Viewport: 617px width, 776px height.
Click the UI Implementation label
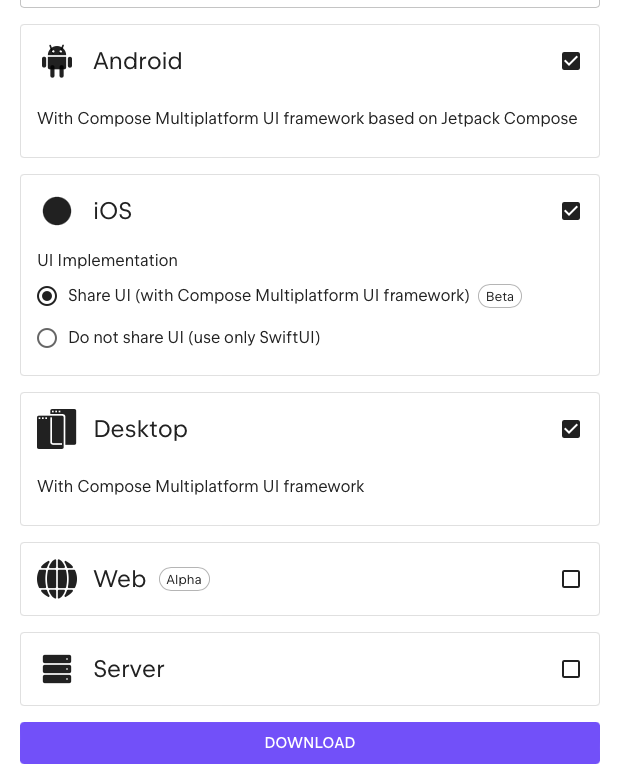coord(107,260)
